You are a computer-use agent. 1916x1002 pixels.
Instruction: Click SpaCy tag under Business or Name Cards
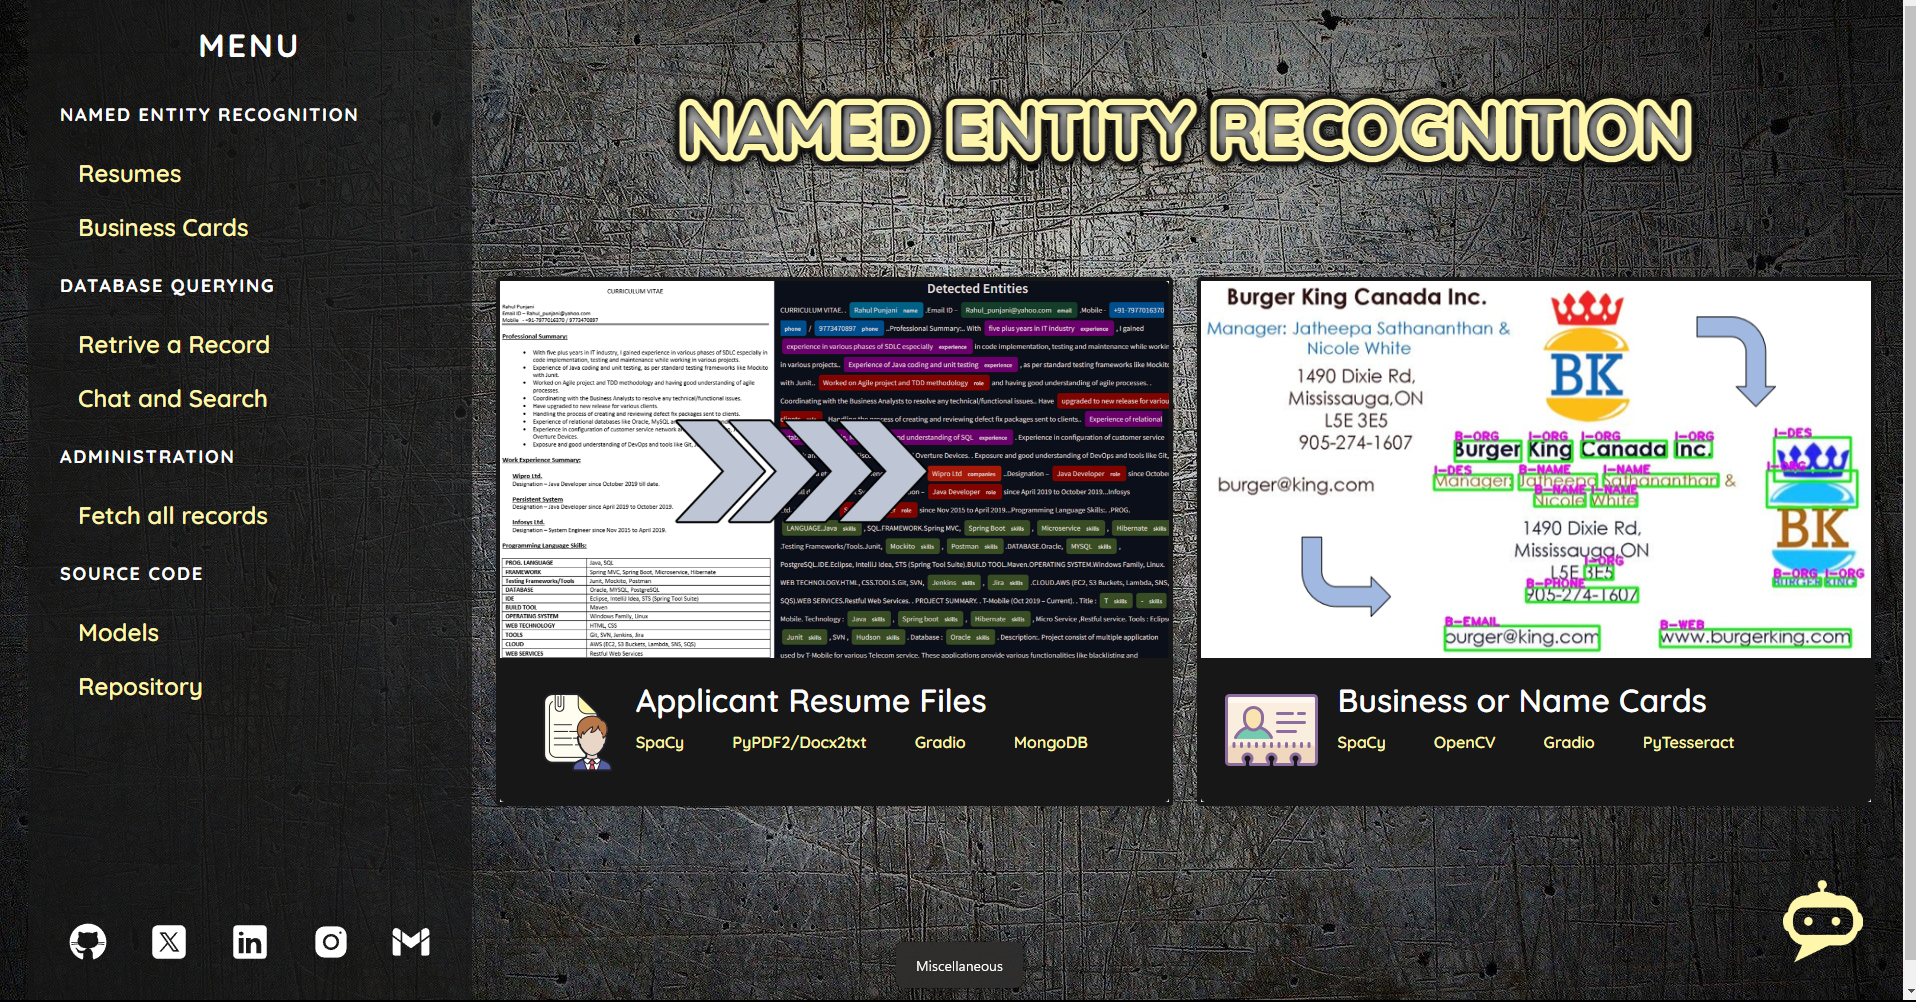pos(1361,742)
